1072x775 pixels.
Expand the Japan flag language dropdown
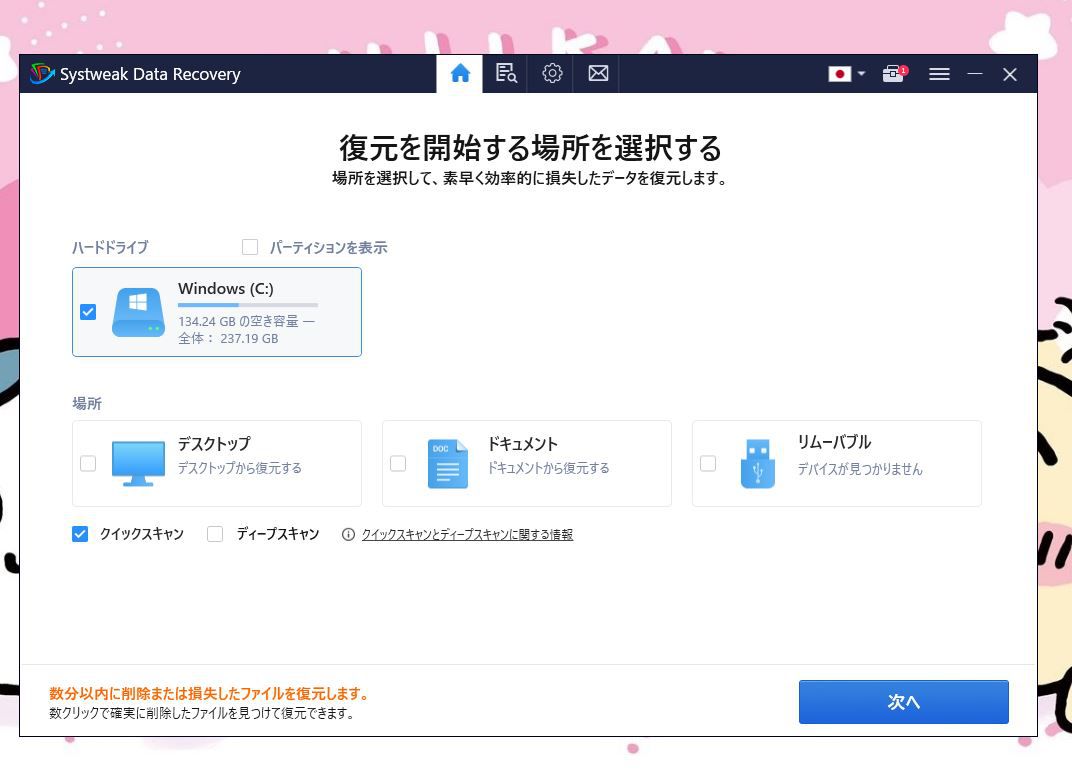pyautogui.click(x=847, y=74)
